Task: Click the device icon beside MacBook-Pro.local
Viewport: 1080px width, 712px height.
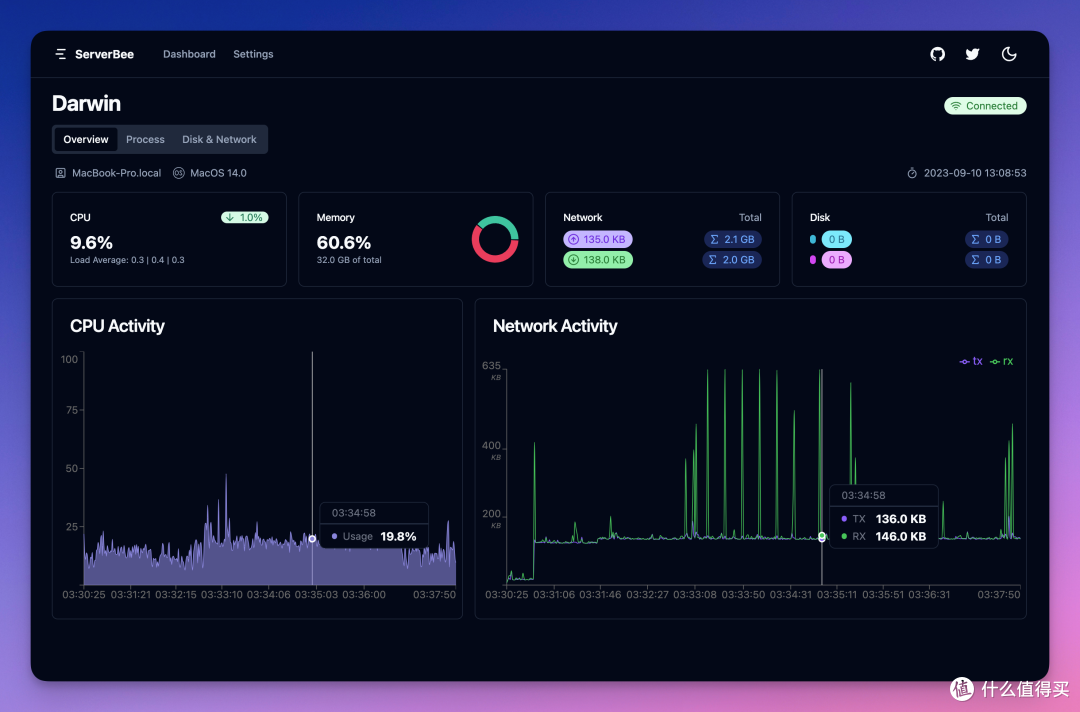Action: pyautogui.click(x=60, y=172)
